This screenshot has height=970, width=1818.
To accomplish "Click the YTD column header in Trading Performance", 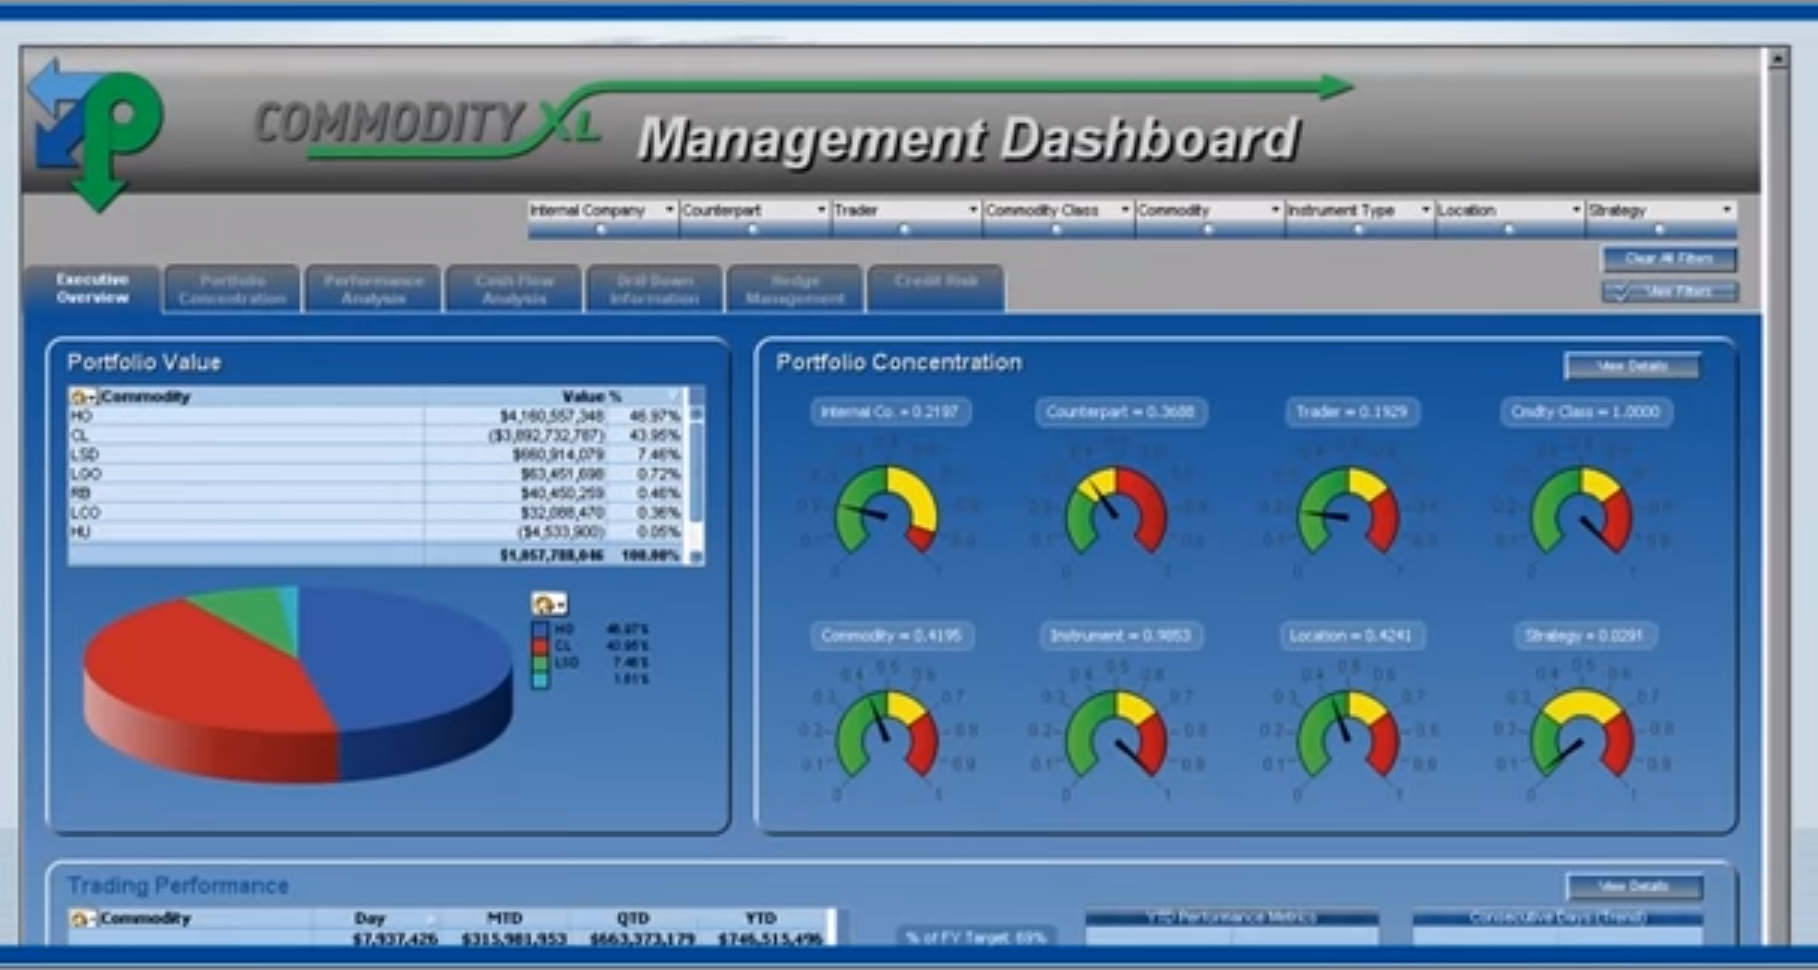I will click(x=760, y=918).
